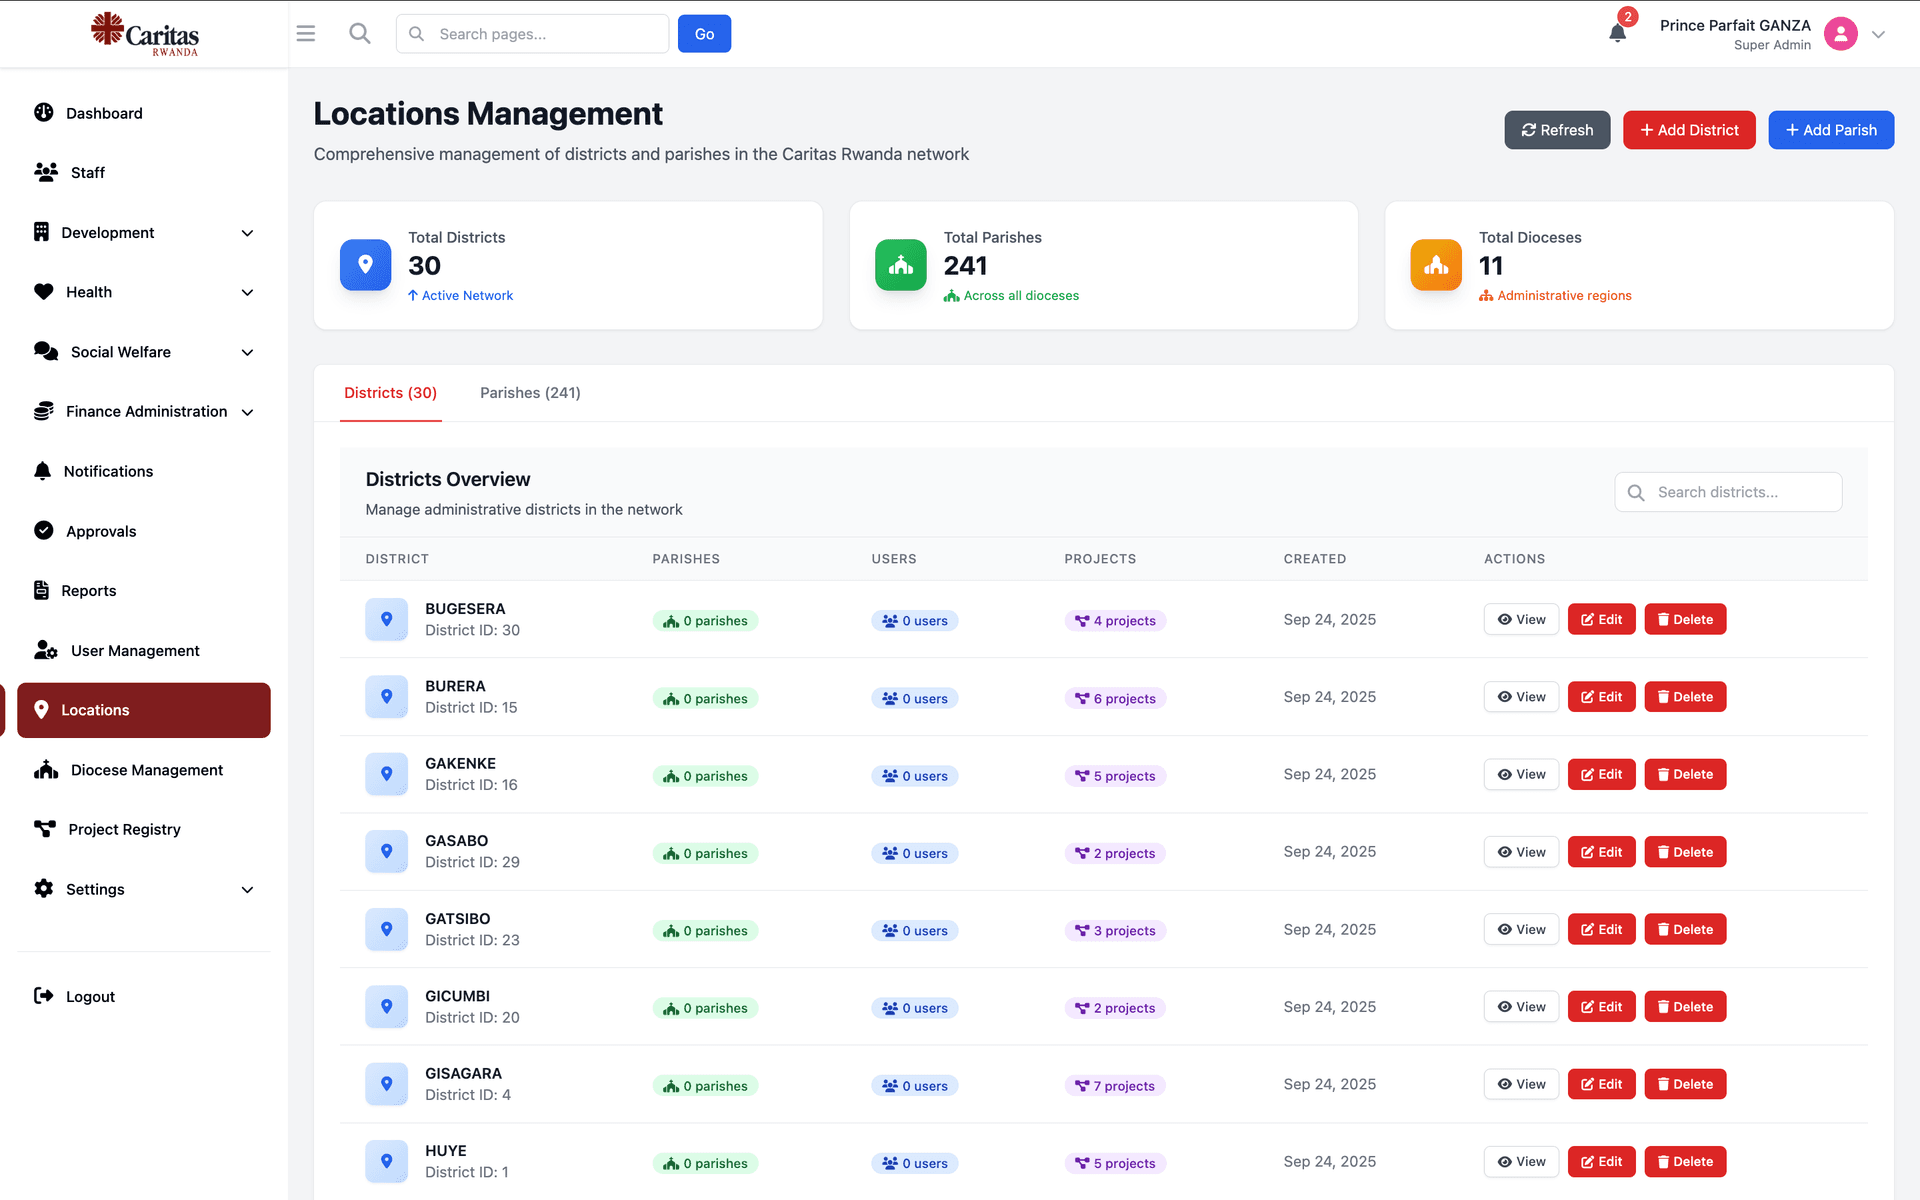
Task: Open User Management from the sidebar
Action: (x=144, y=650)
